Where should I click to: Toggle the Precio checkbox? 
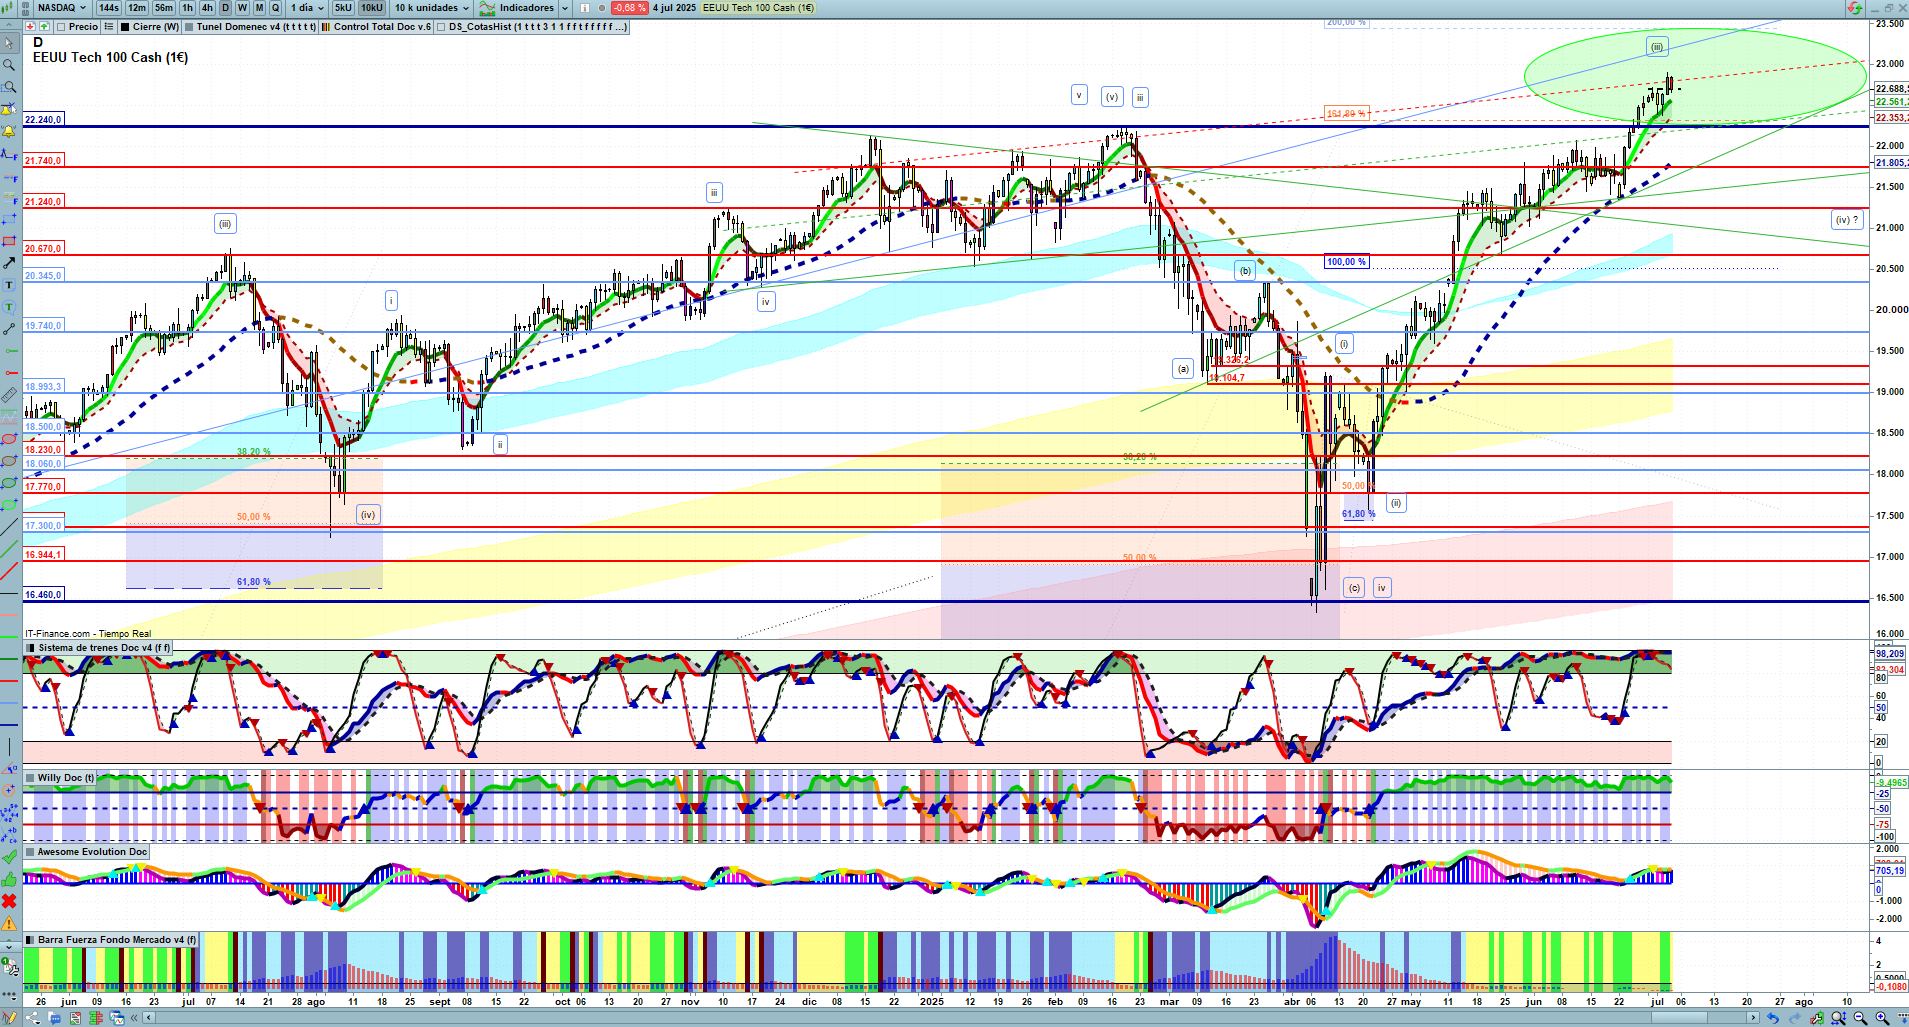[x=61, y=27]
